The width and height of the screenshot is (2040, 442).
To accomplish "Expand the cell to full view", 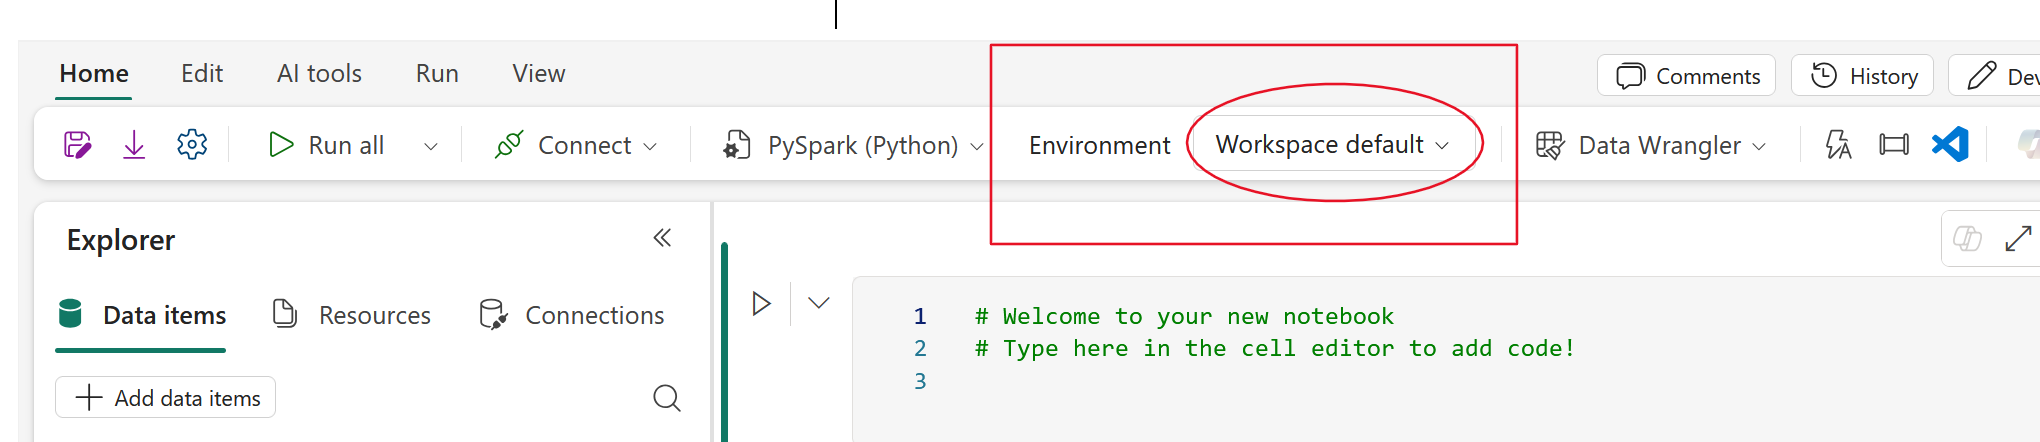I will (x=2018, y=239).
